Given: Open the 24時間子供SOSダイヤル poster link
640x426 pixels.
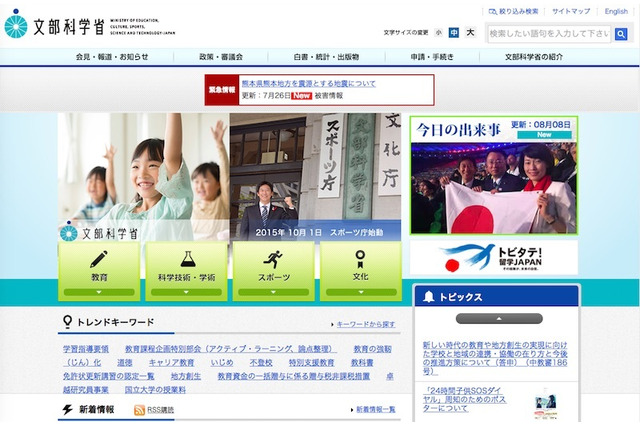Looking at the screenshot, I should coord(464,399).
